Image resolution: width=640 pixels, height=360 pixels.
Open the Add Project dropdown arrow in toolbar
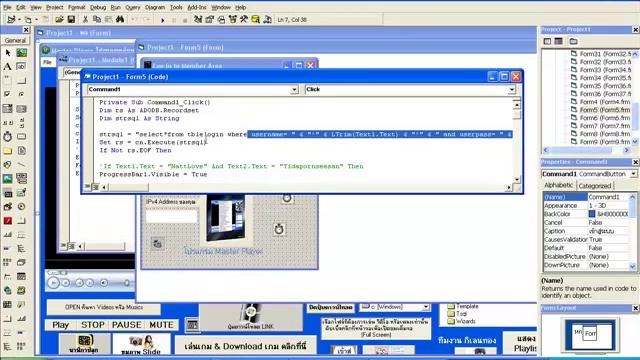(x=19, y=20)
